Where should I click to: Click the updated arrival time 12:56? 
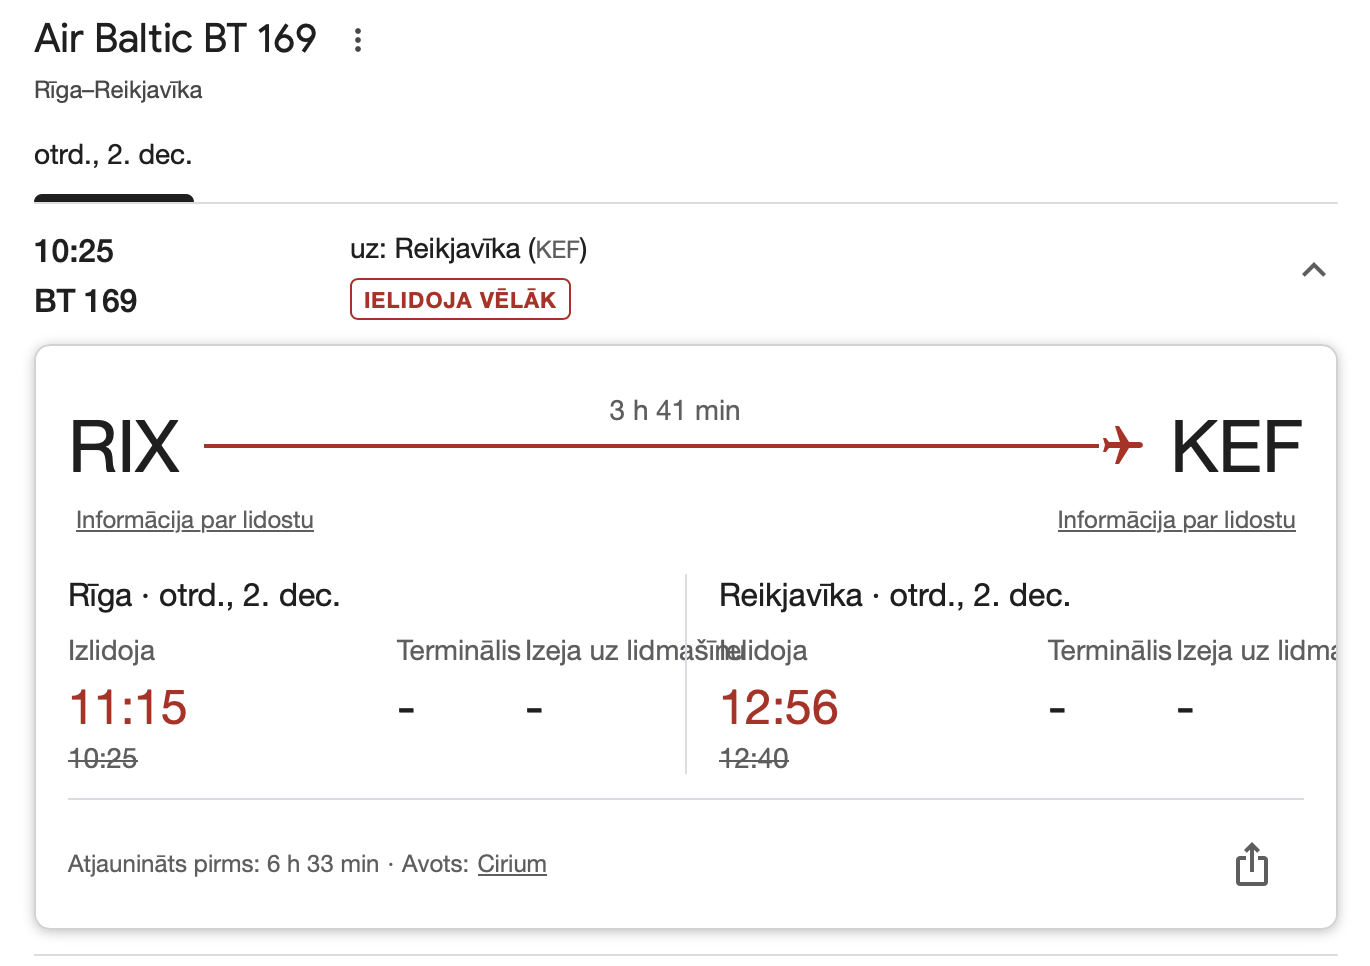coord(779,708)
